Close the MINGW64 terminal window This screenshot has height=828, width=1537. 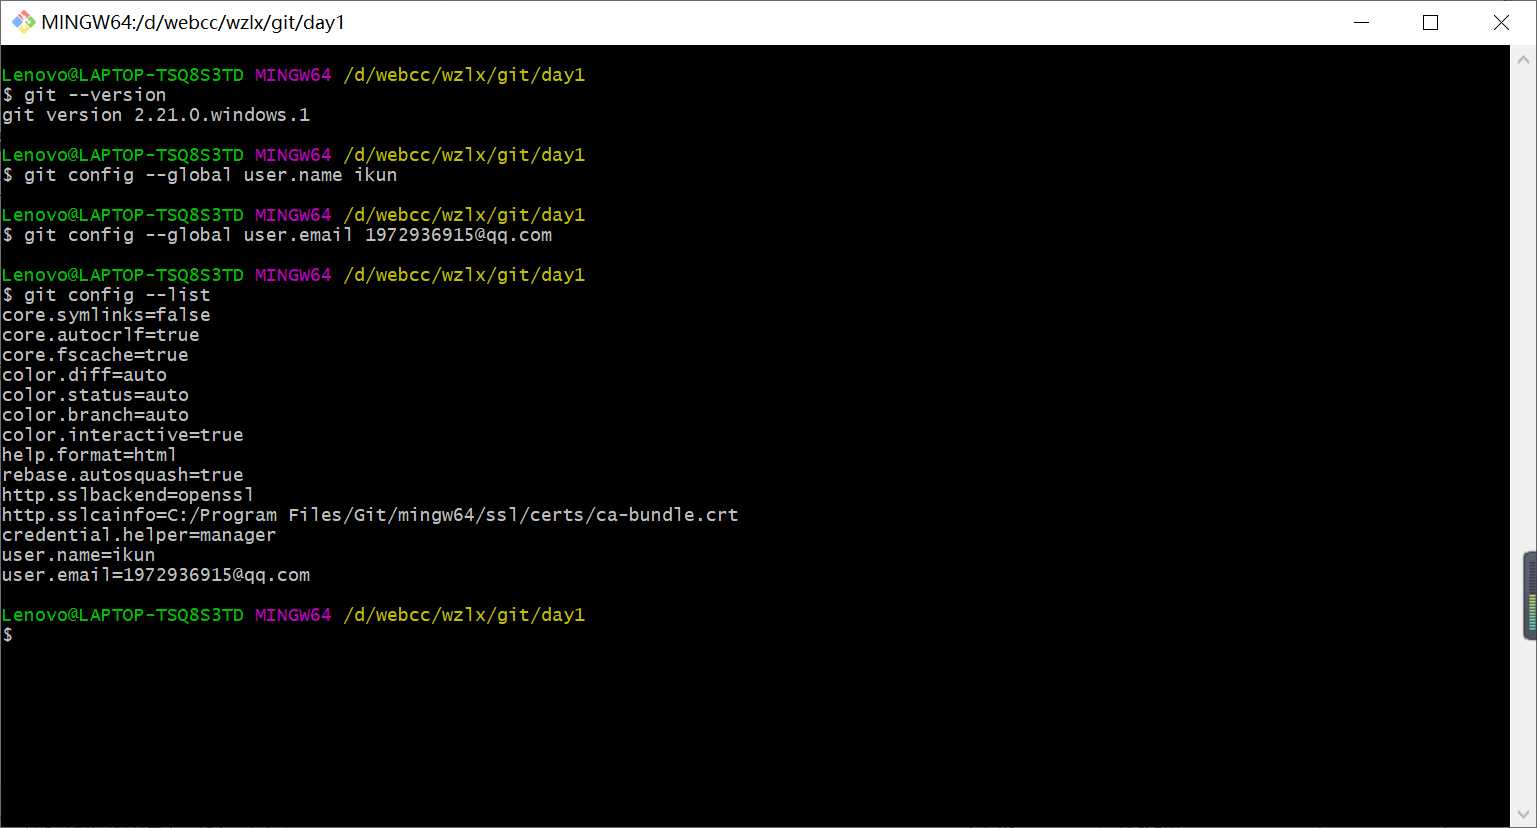point(1501,22)
